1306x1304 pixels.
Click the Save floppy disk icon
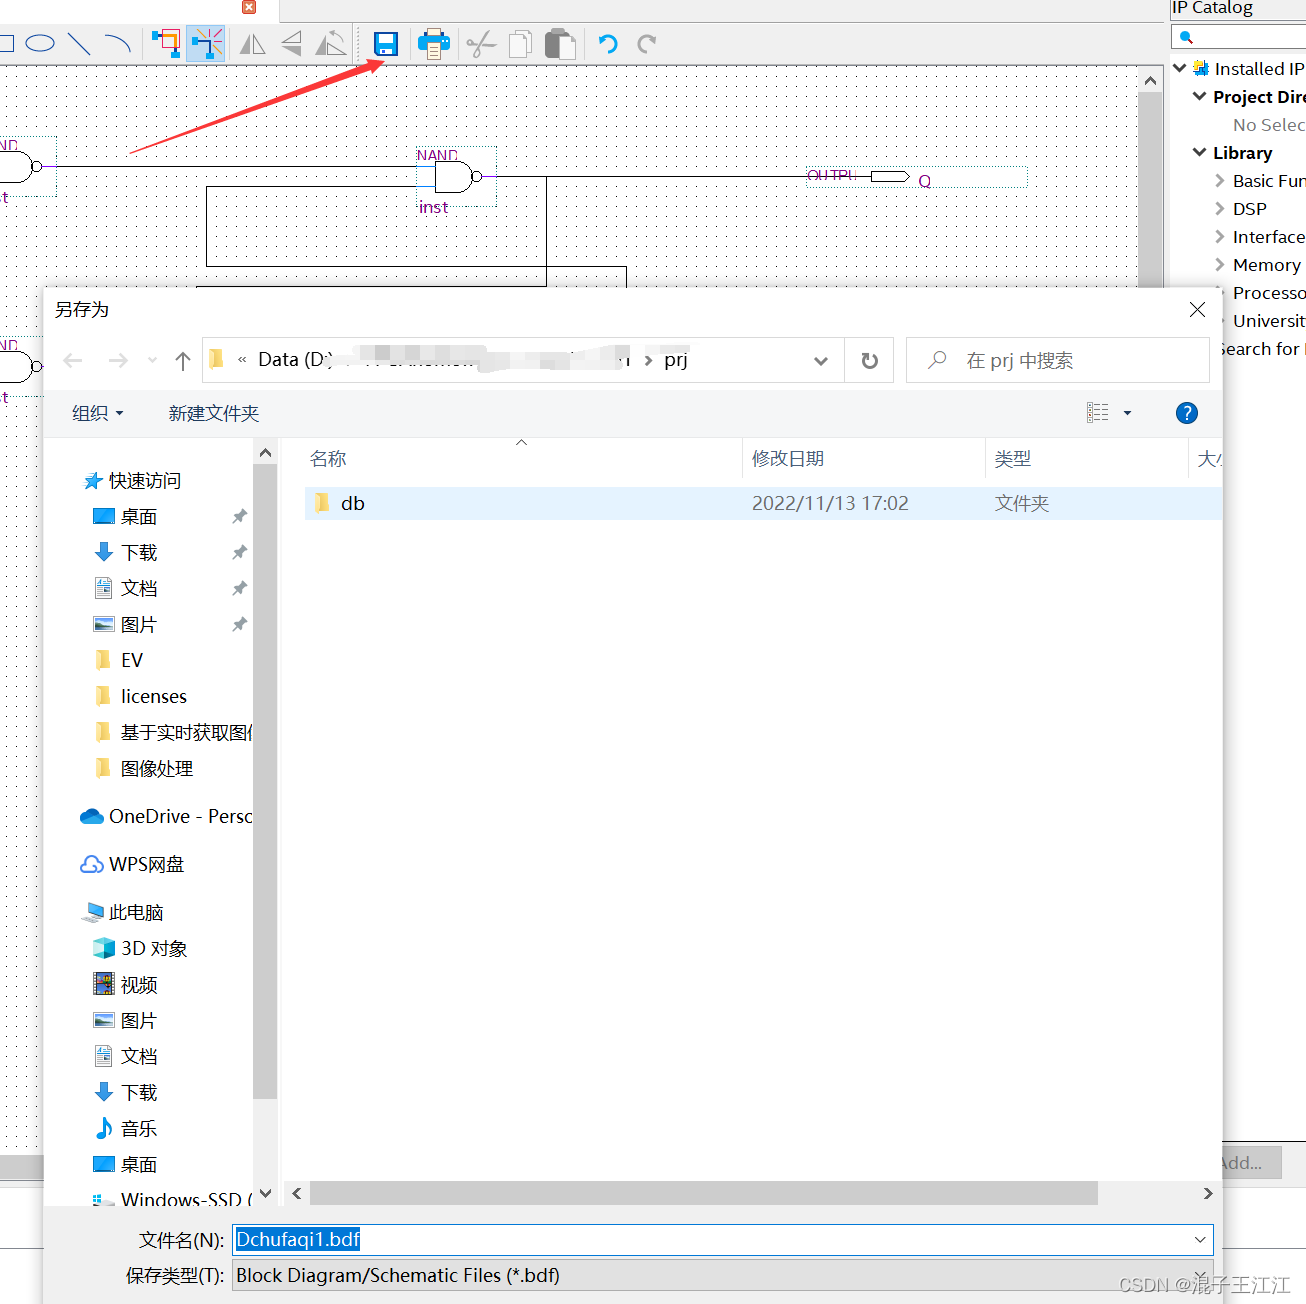pos(386,44)
